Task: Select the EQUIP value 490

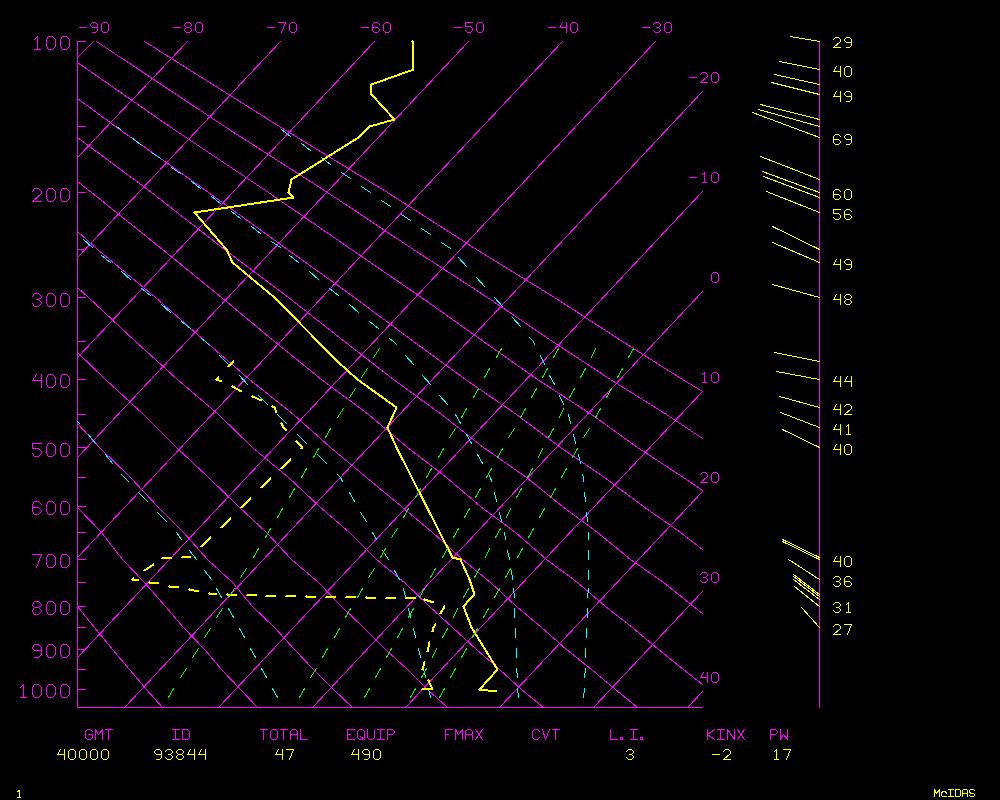Action: [366, 755]
